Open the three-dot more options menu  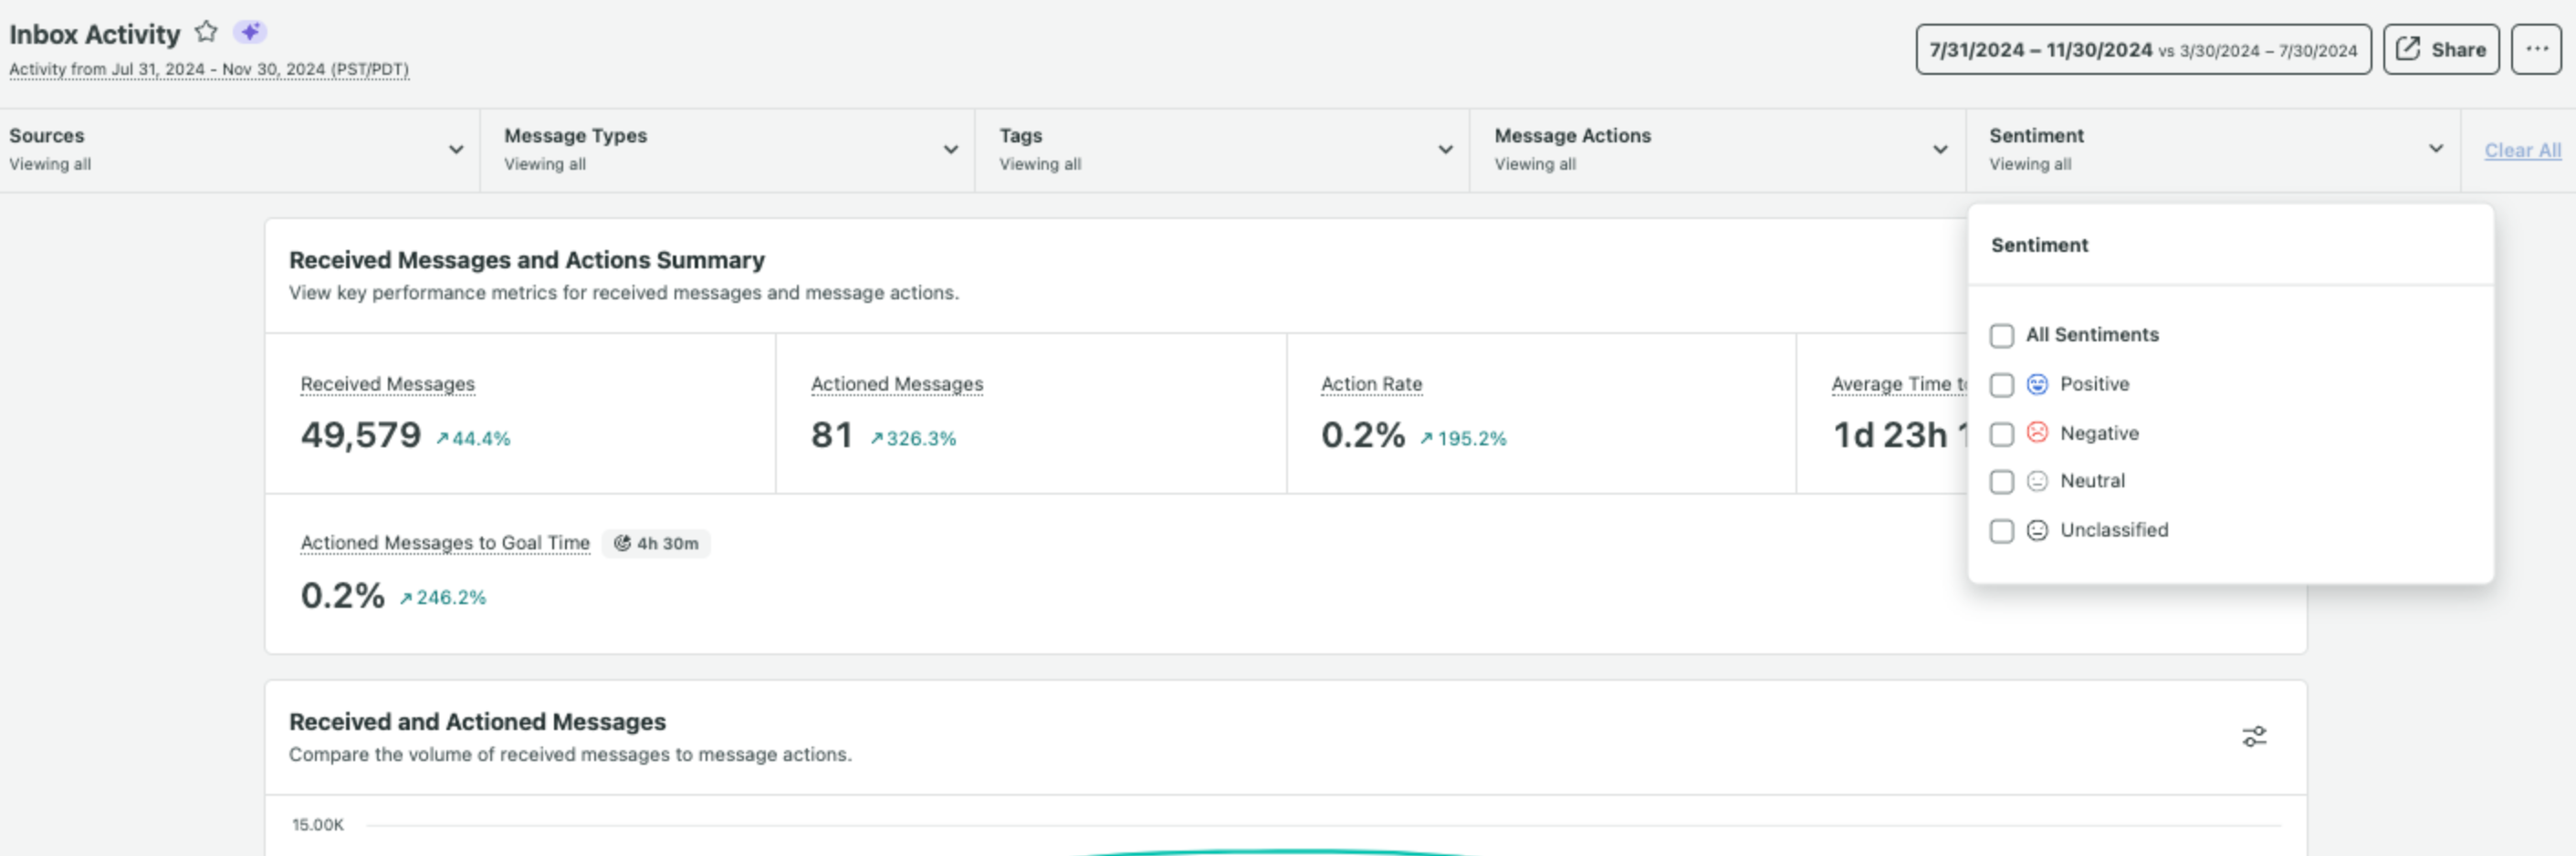[2536, 49]
